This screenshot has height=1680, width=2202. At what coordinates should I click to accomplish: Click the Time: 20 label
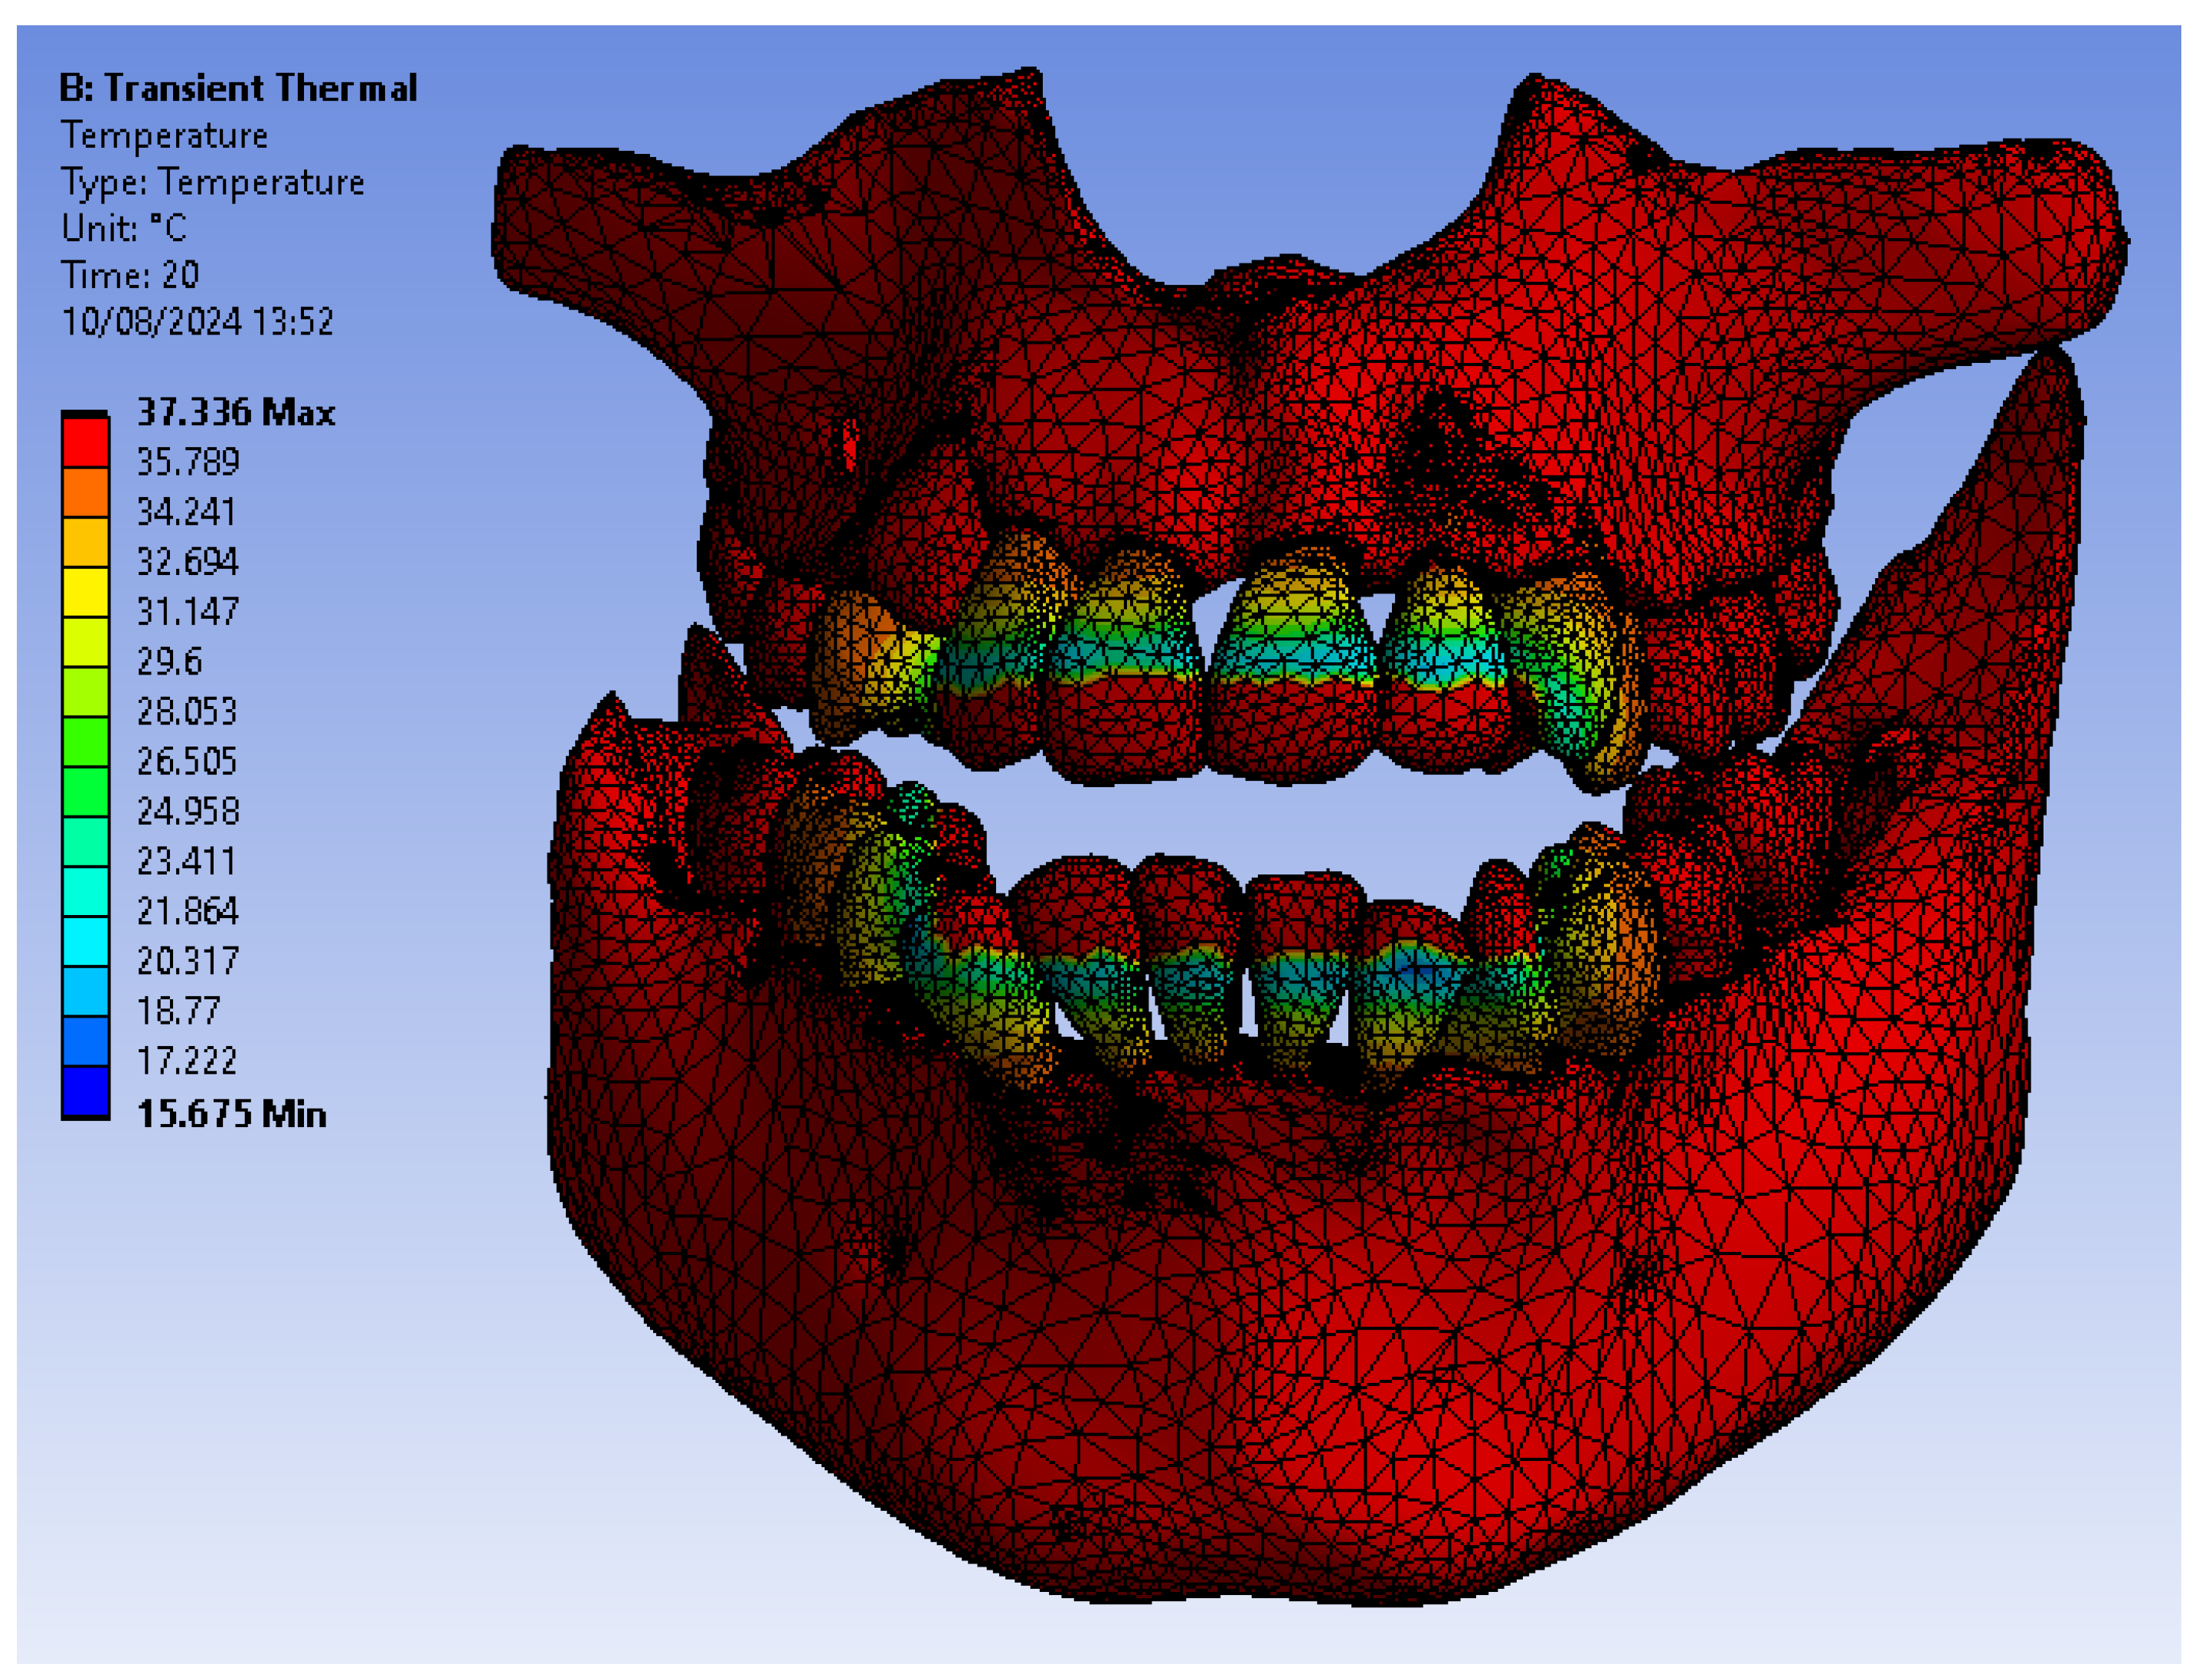point(130,275)
